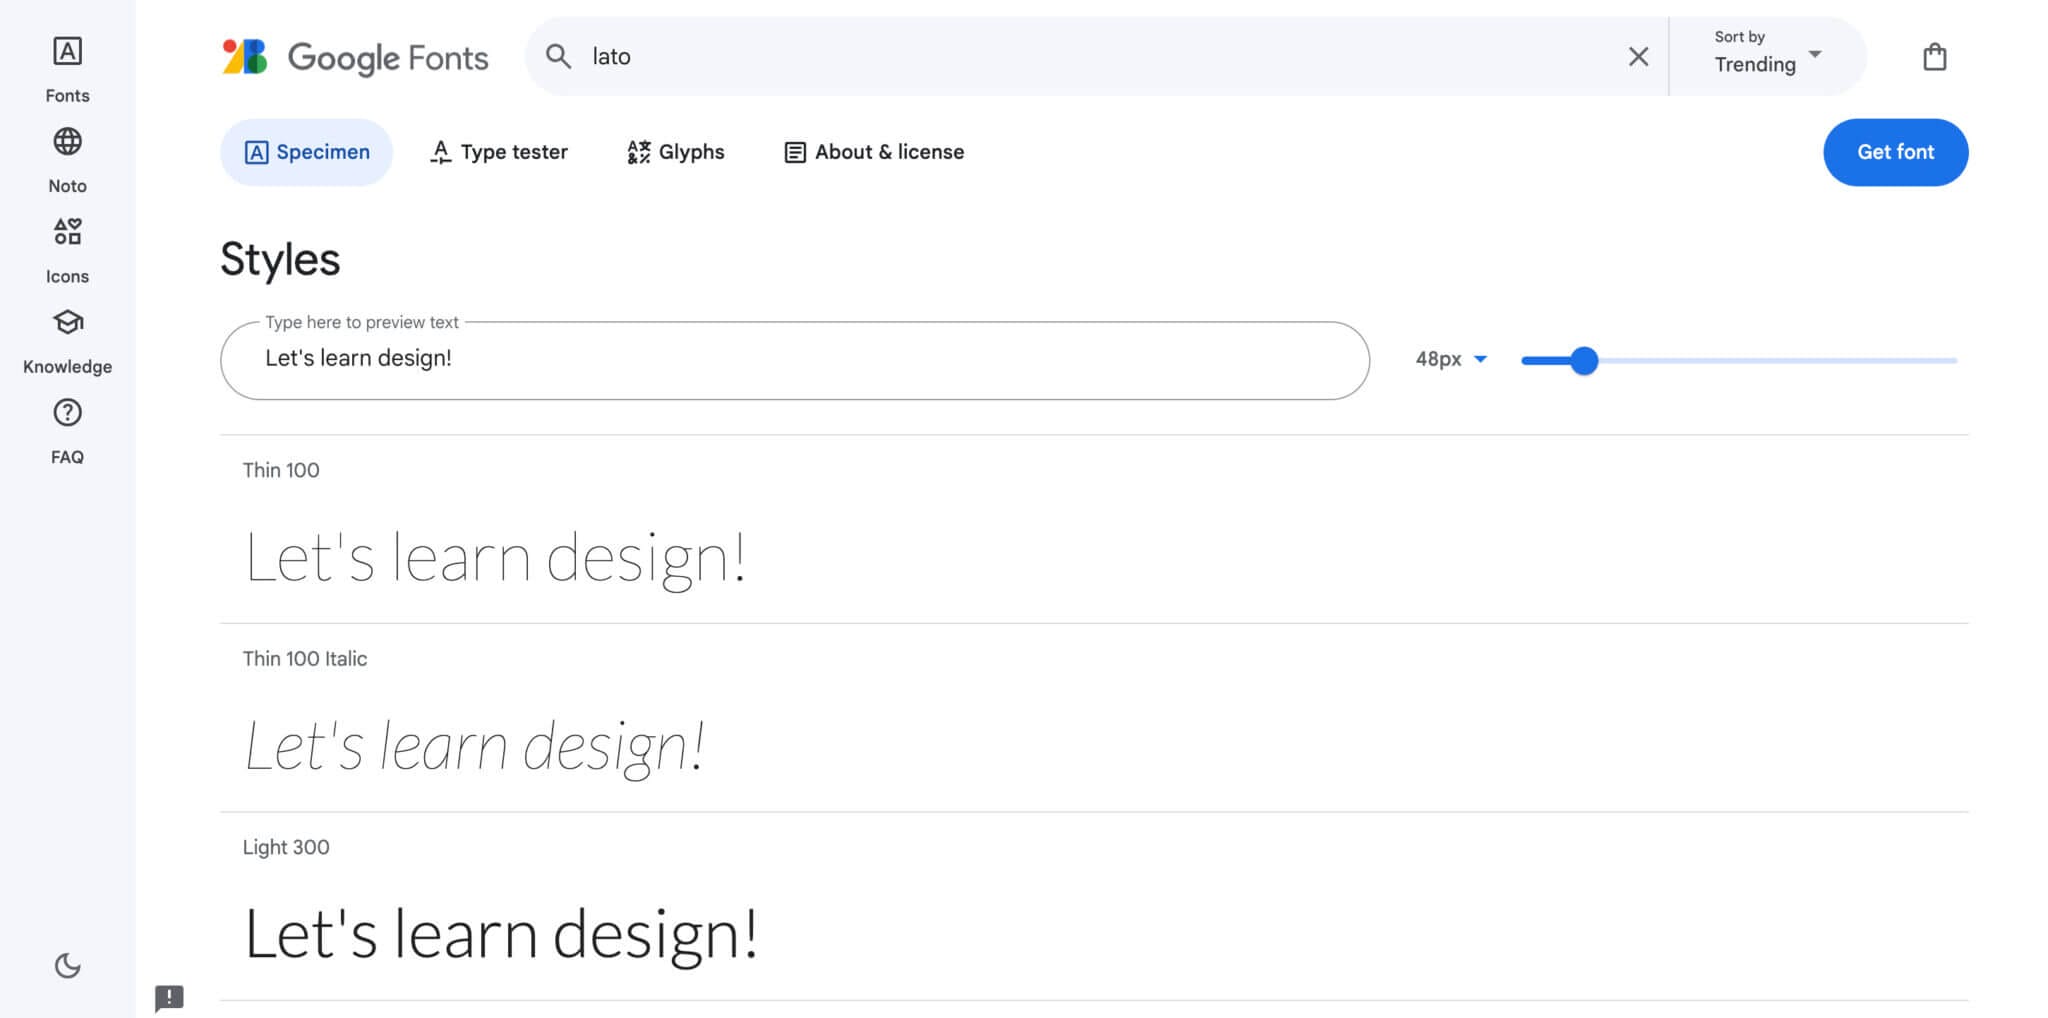Switch to the Glyphs tab
This screenshot has width=2048, height=1018.
point(676,152)
